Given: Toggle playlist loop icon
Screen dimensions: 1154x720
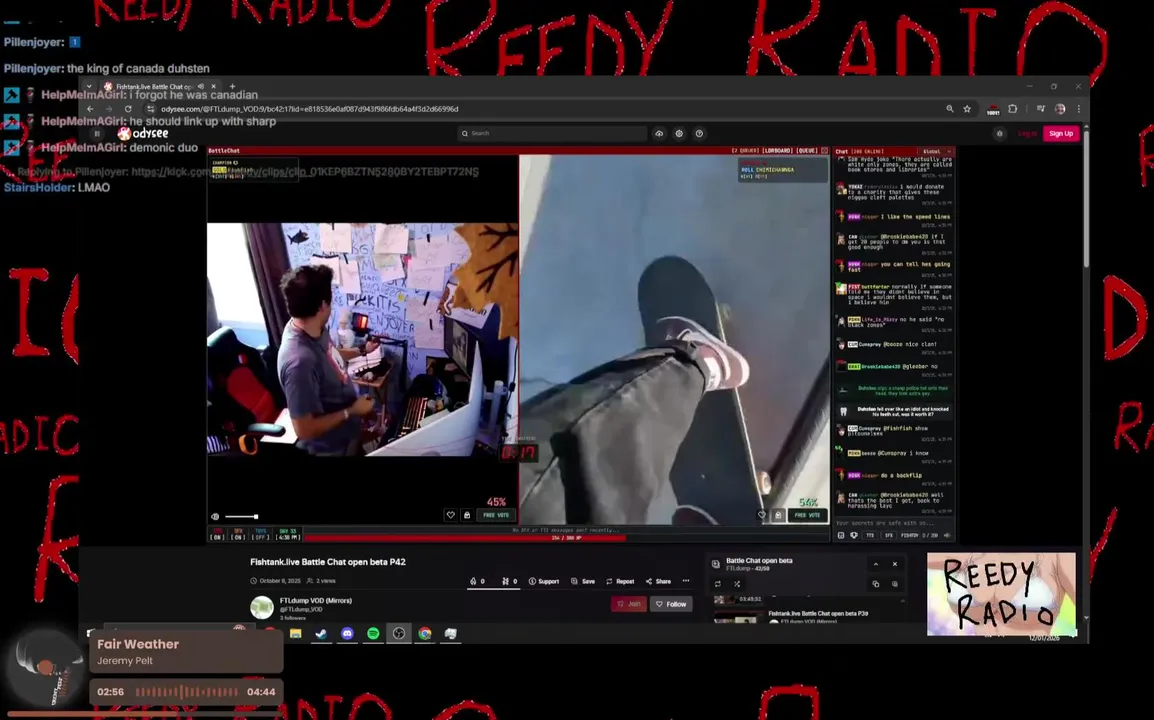Looking at the screenshot, I should coord(718,584).
